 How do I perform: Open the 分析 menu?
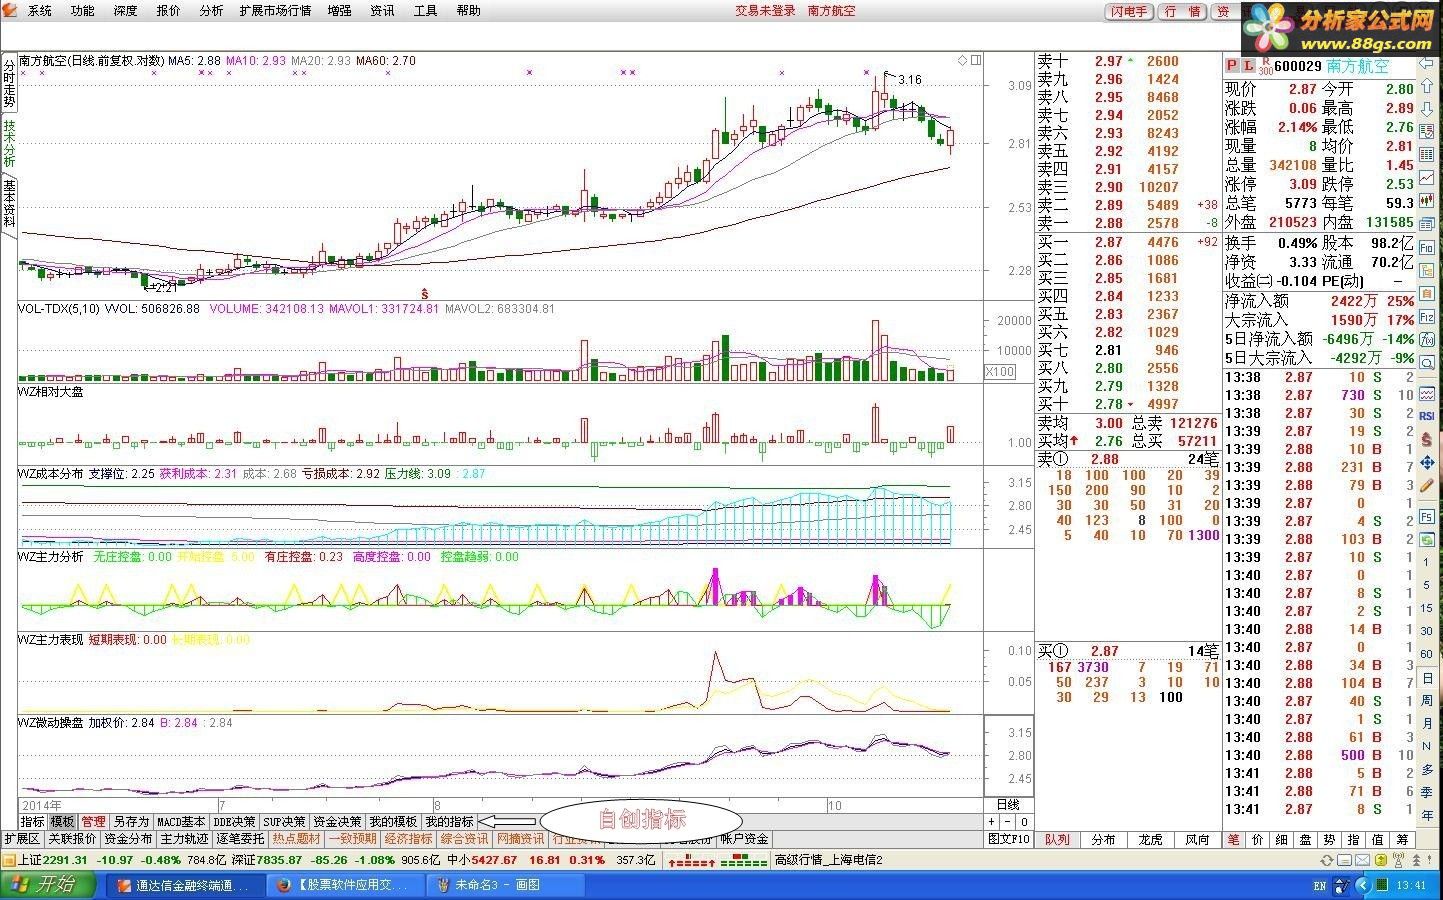tap(211, 11)
